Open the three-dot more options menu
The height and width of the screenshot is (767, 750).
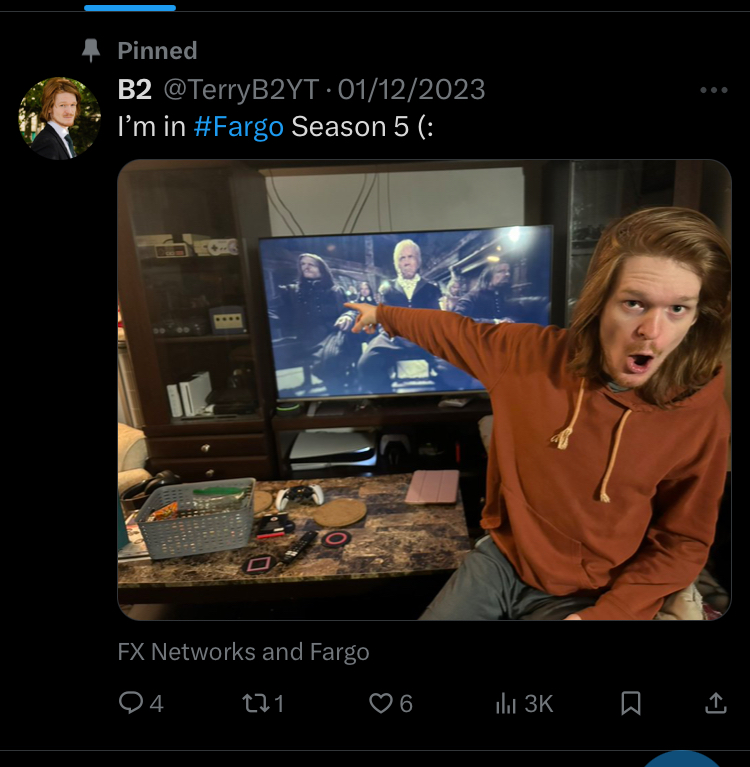click(x=714, y=90)
